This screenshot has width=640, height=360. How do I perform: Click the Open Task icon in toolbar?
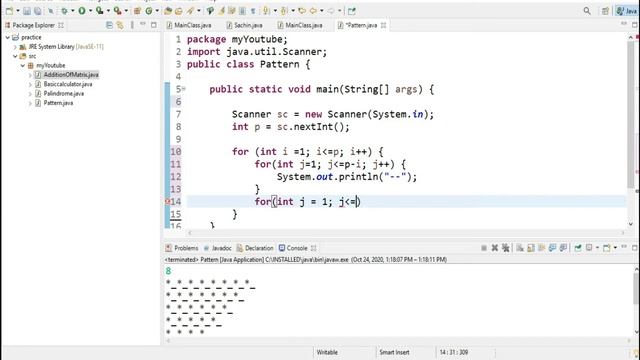[x=179, y=11]
